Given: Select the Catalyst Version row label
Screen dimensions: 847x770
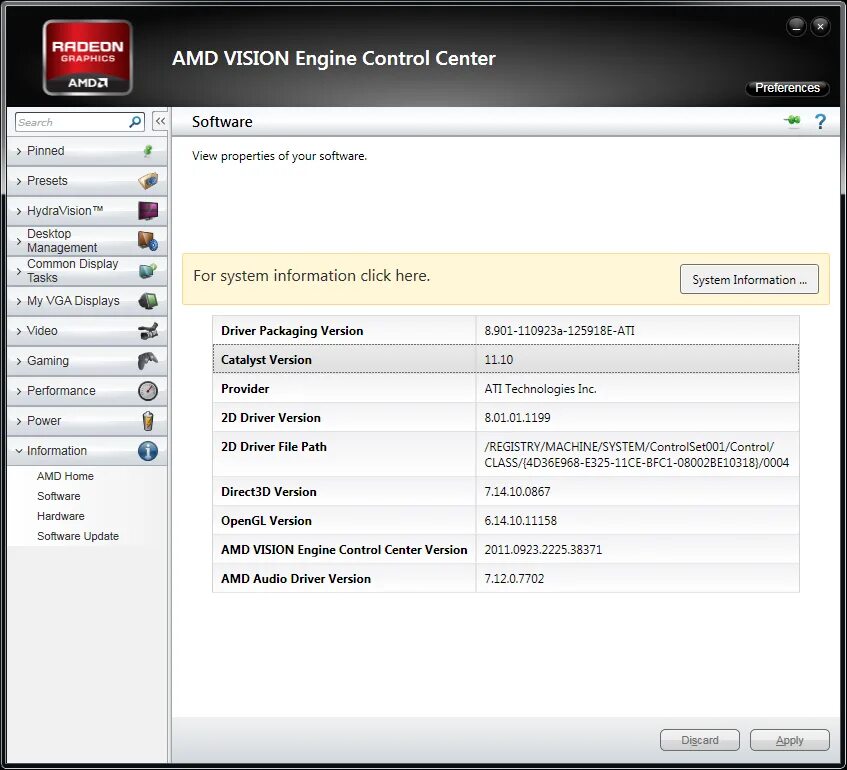Looking at the screenshot, I should 266,359.
